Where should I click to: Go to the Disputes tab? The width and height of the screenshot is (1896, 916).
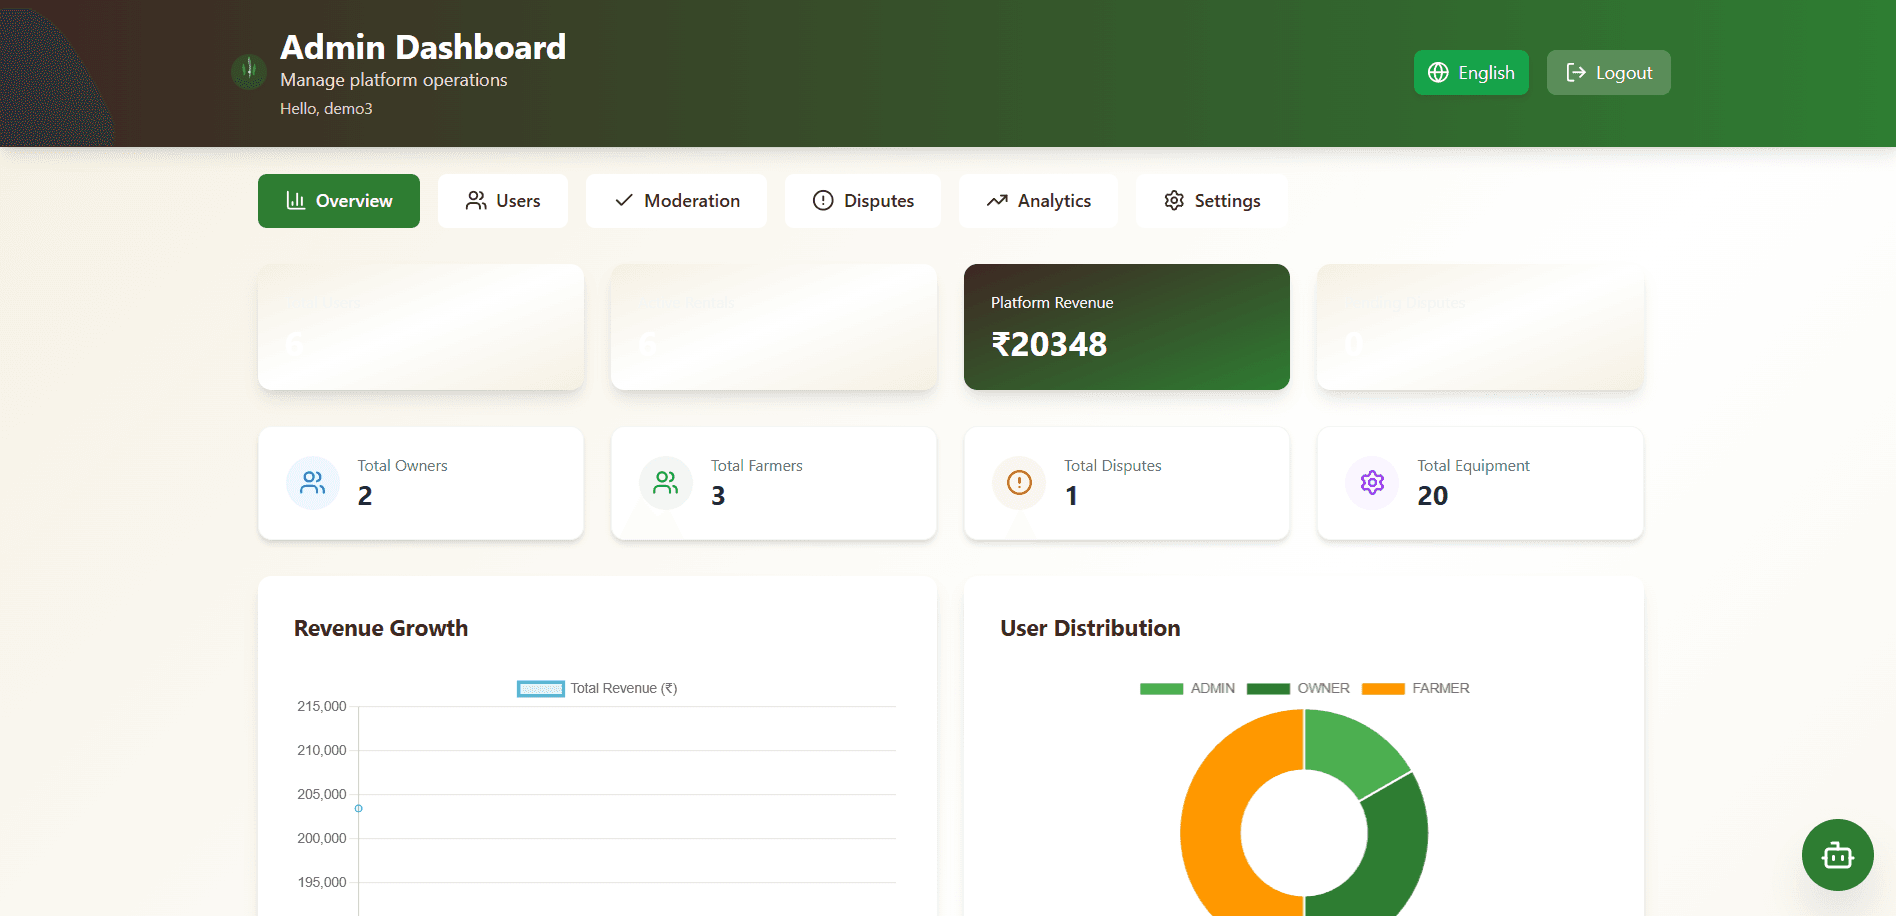coord(862,201)
